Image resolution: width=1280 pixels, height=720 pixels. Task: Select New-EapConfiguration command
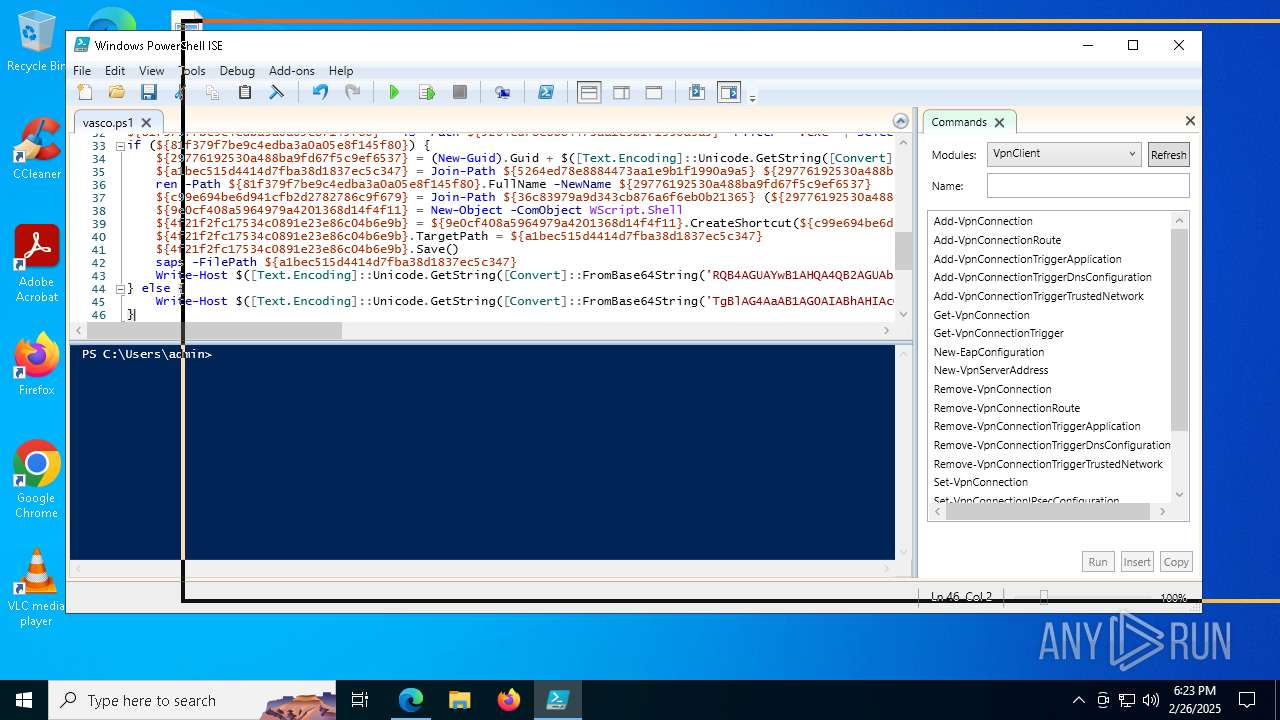click(988, 352)
